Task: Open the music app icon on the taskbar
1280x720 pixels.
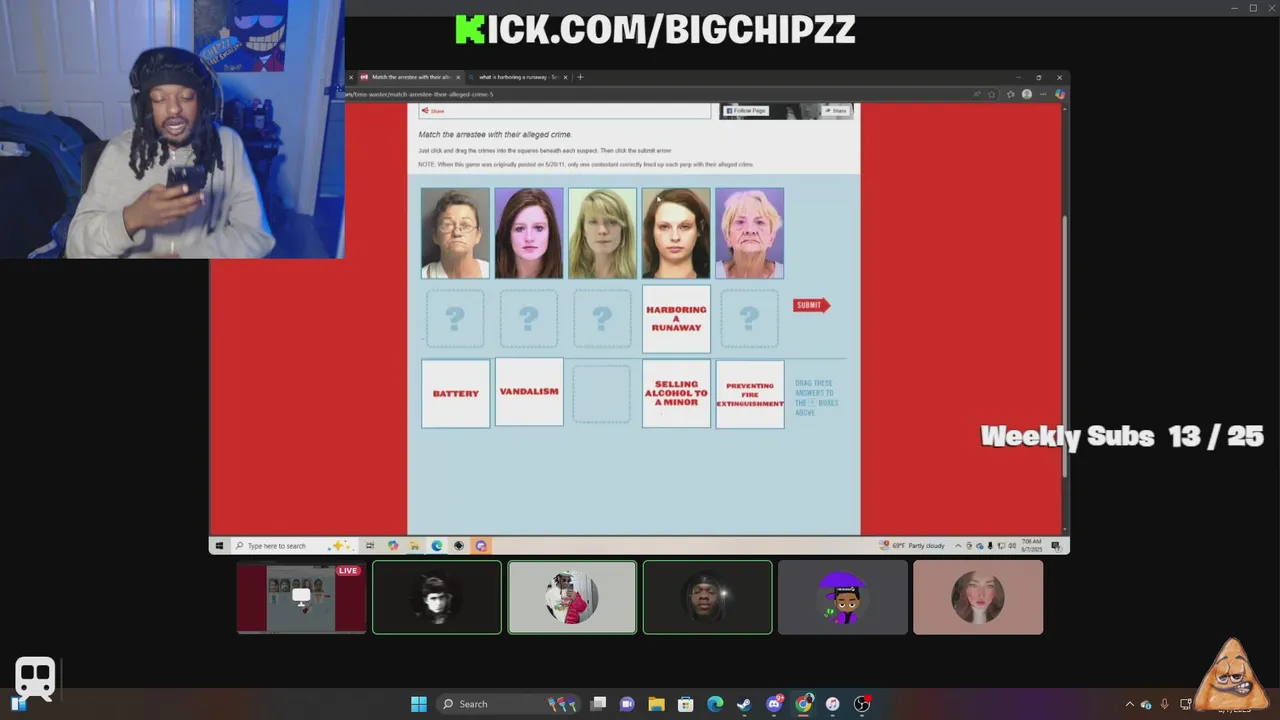Action: [x=833, y=704]
